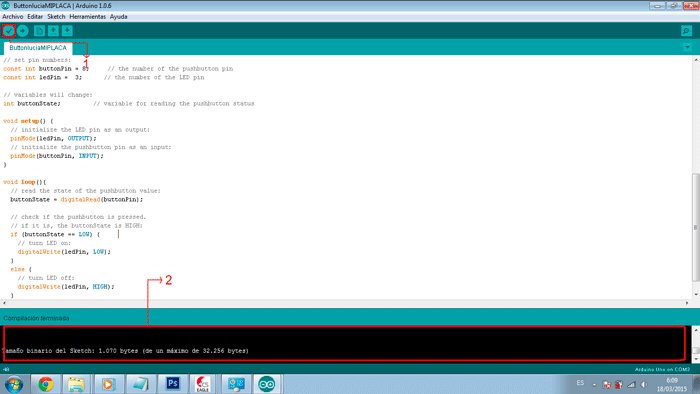Screen dimensions: 700x394
Task: Click the Arduino taskbar icon
Action: coord(267,384)
